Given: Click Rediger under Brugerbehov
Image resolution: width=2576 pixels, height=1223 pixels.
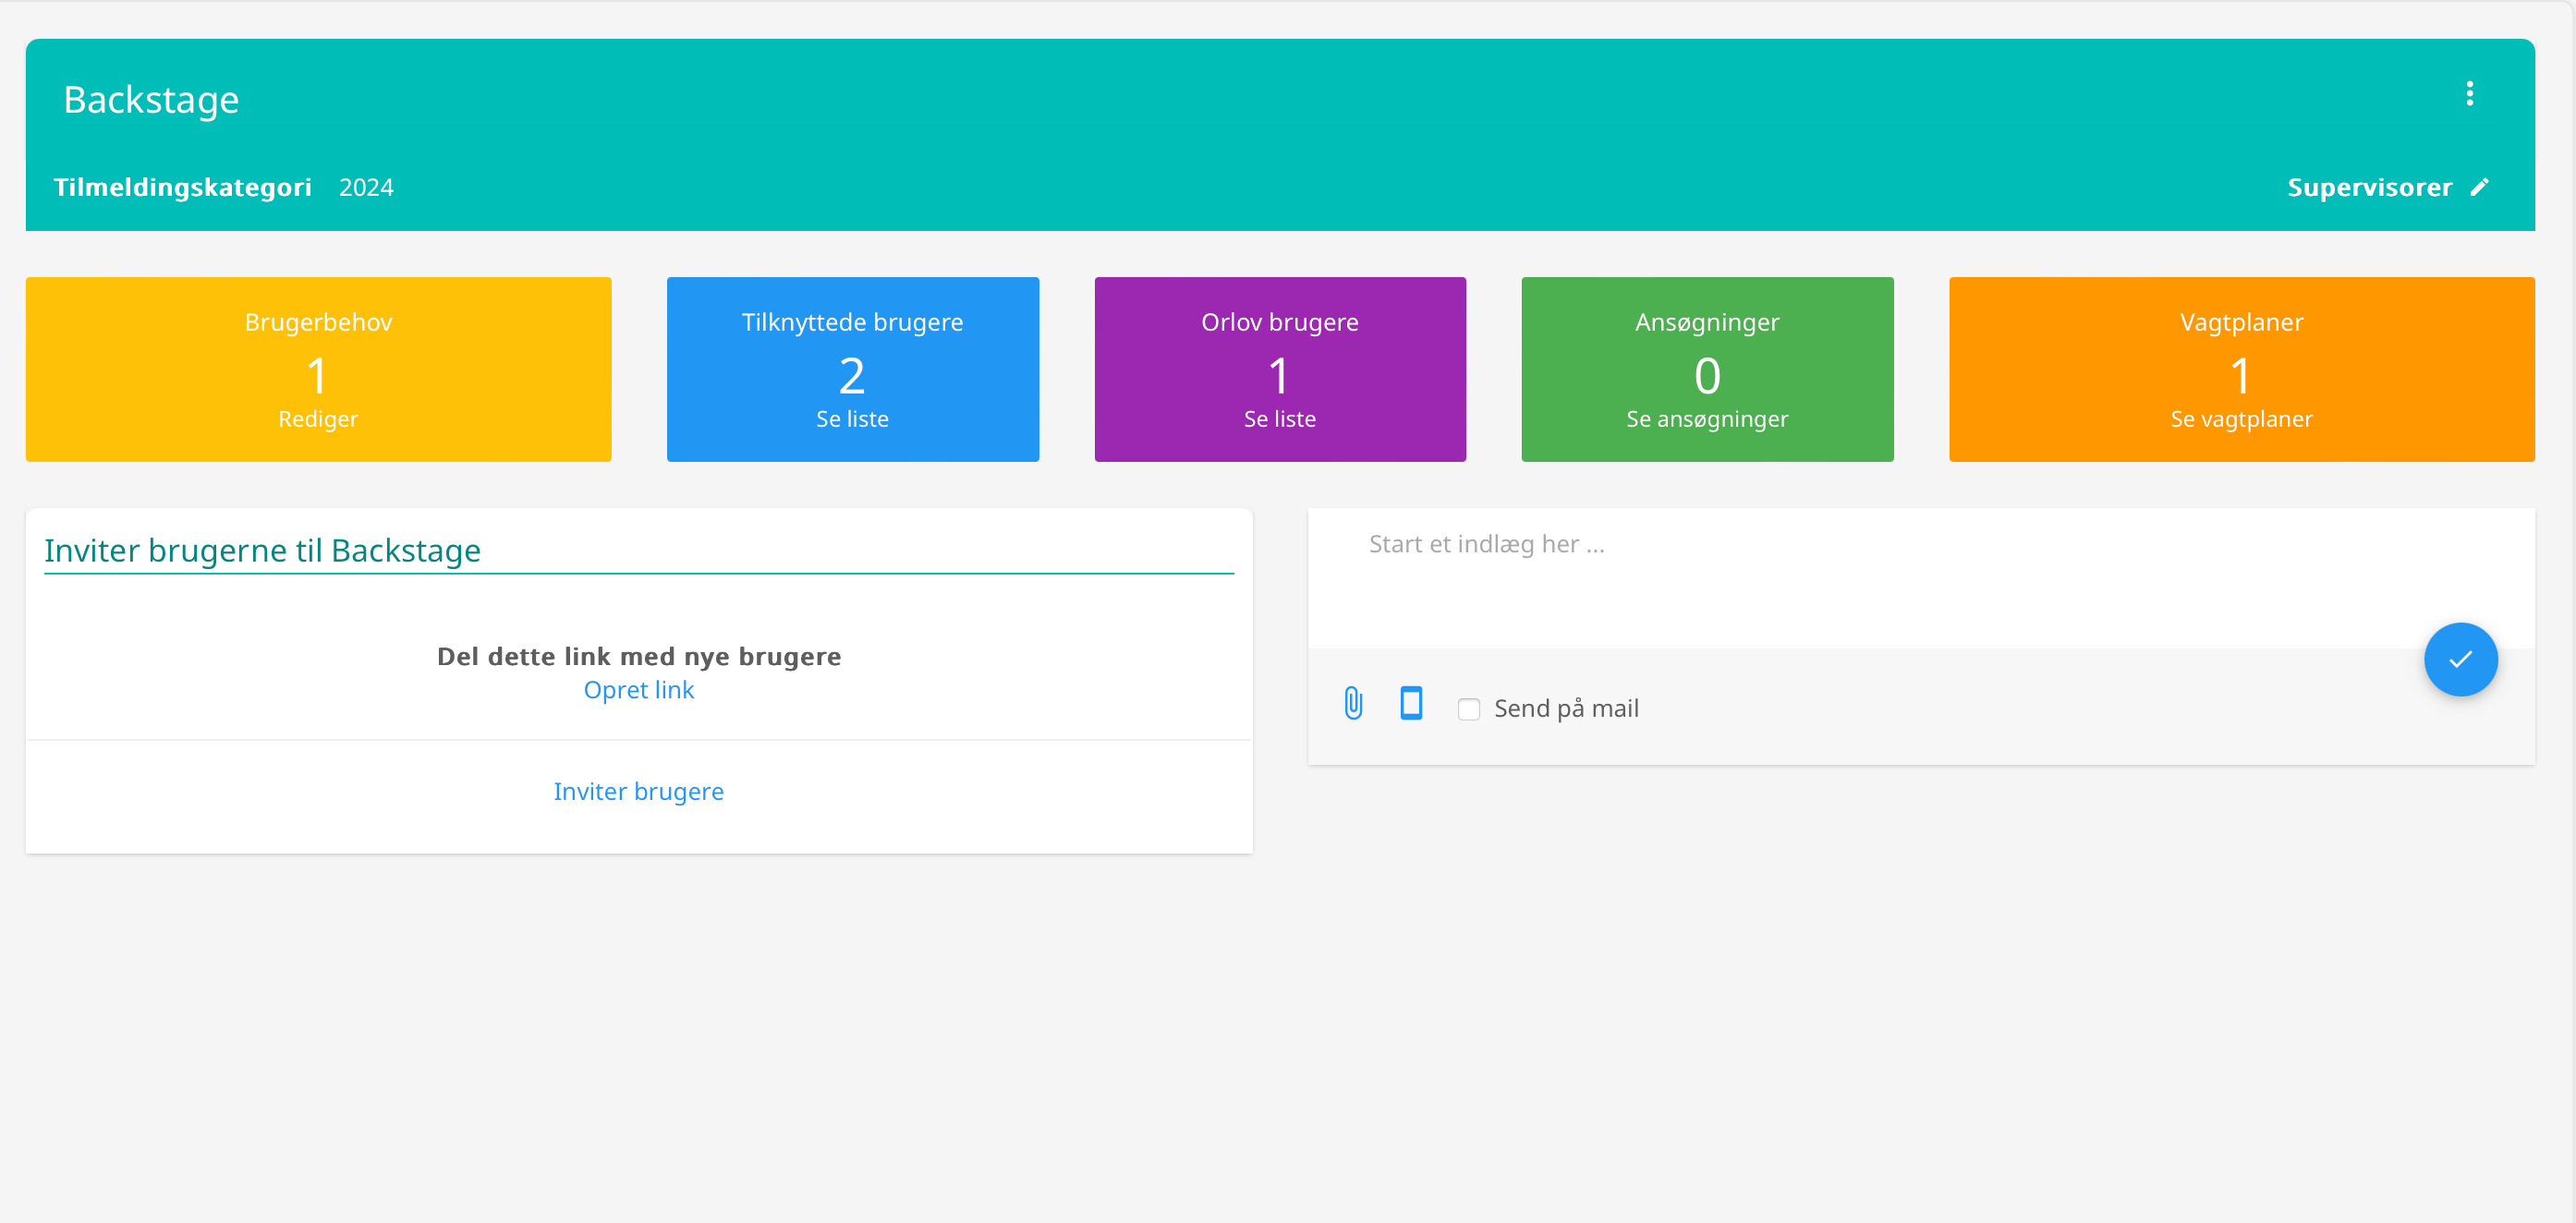Looking at the screenshot, I should pyautogui.click(x=318, y=419).
